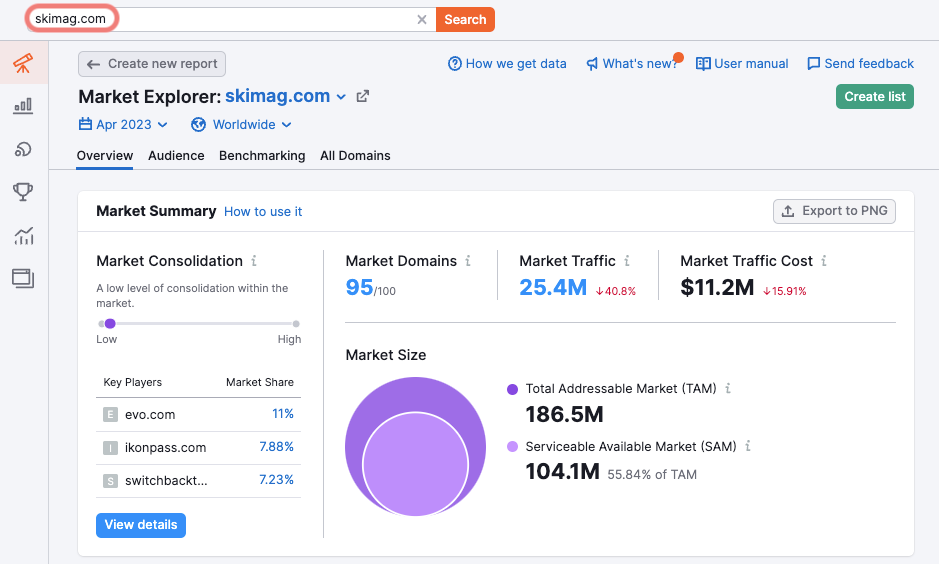
Task: Click the 25.4M market traffic value
Action: [x=553, y=287]
